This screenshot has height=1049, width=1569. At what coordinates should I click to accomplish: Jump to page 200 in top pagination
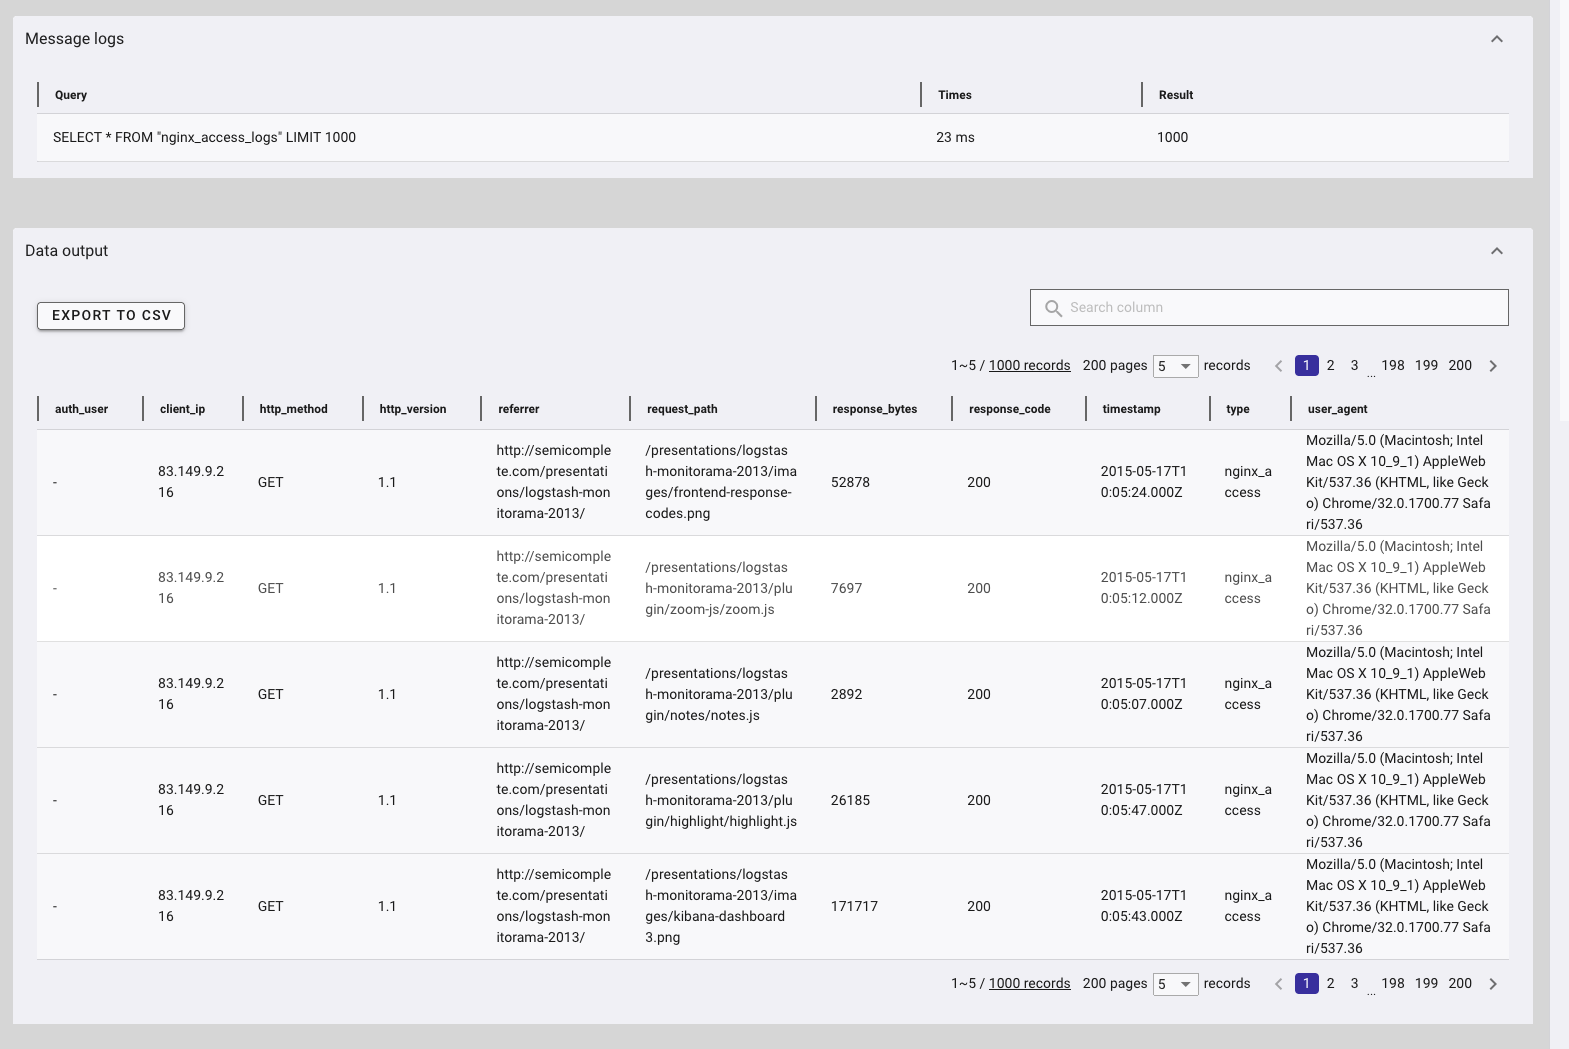point(1460,366)
